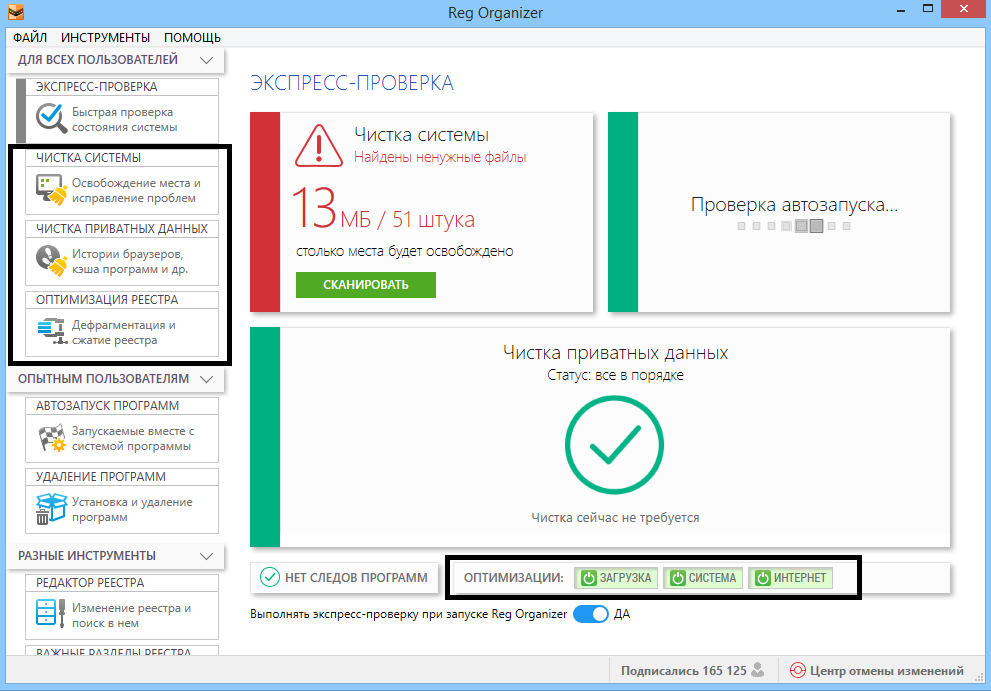Maximize the Reg Organizer window
Screen dimensions: 991x691
point(928,9)
